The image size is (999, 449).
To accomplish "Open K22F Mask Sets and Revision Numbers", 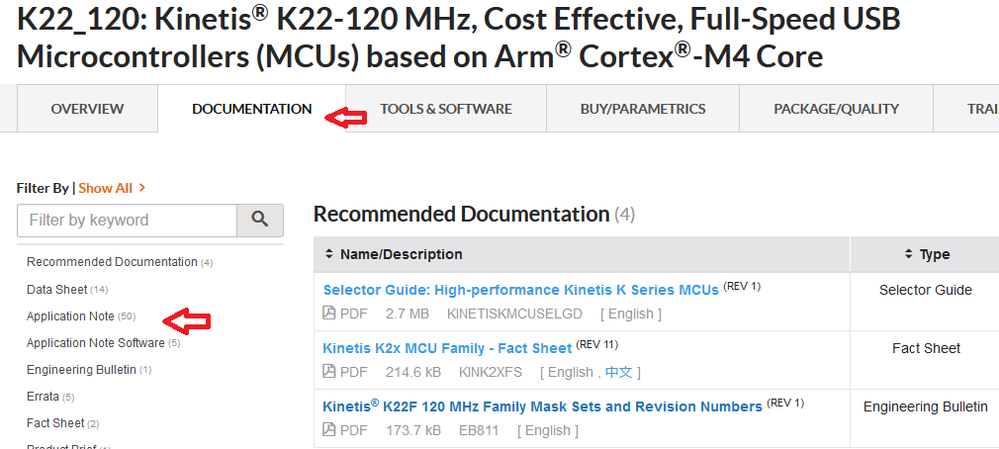I will tap(542, 407).
